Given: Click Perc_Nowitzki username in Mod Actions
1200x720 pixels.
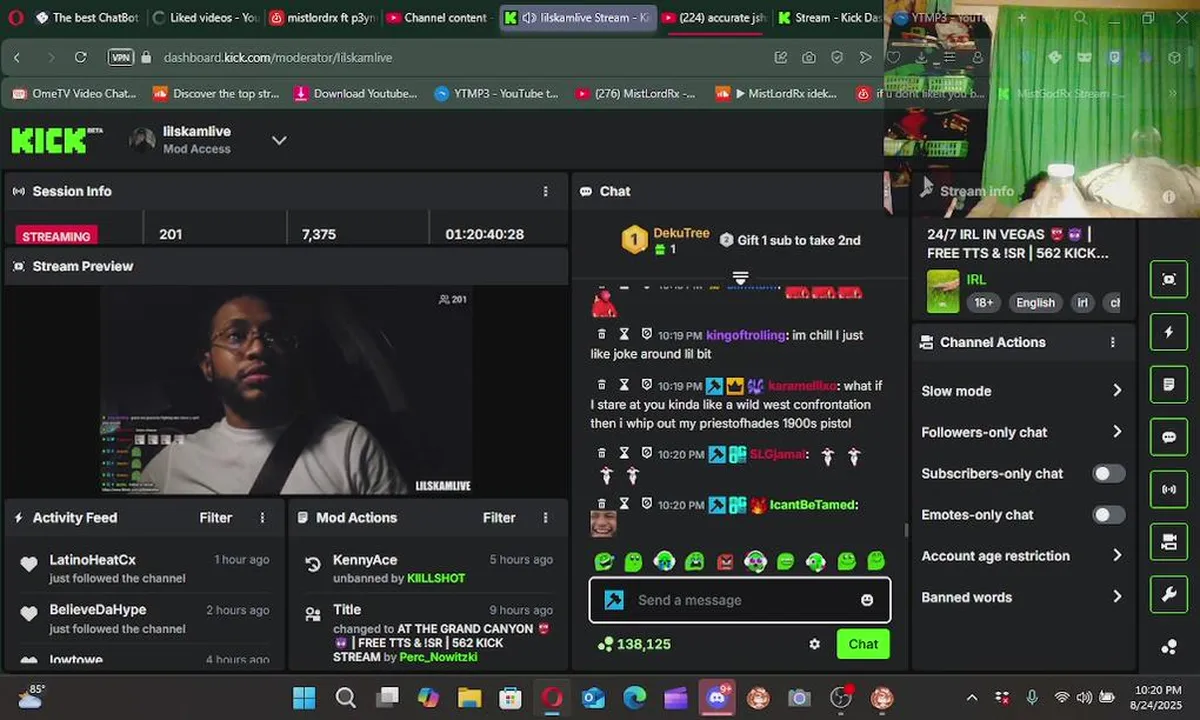Looking at the screenshot, I should tap(439, 657).
